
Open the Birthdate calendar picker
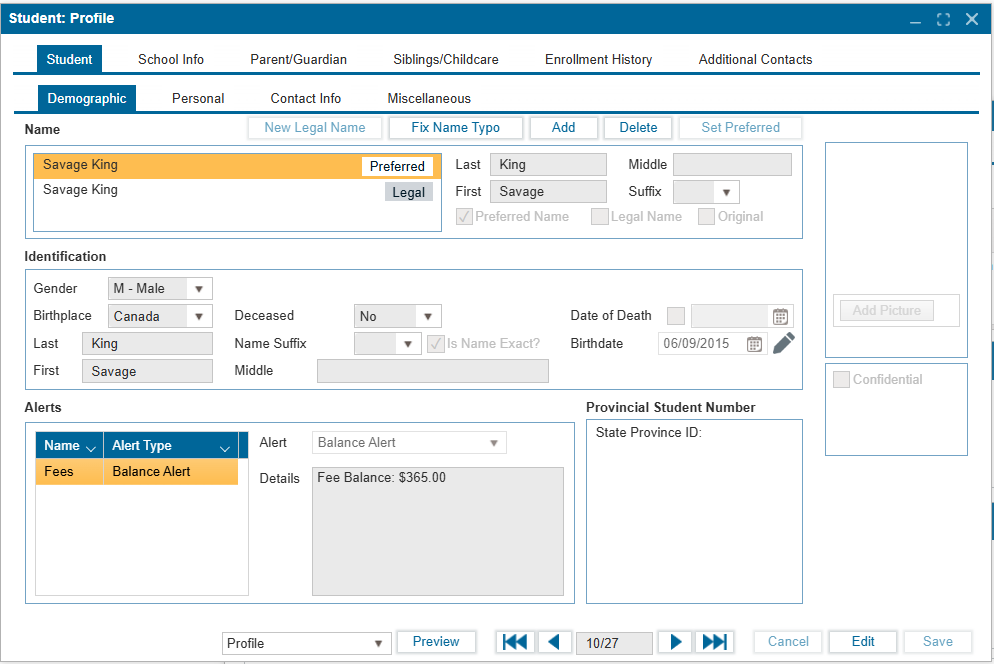pos(755,344)
